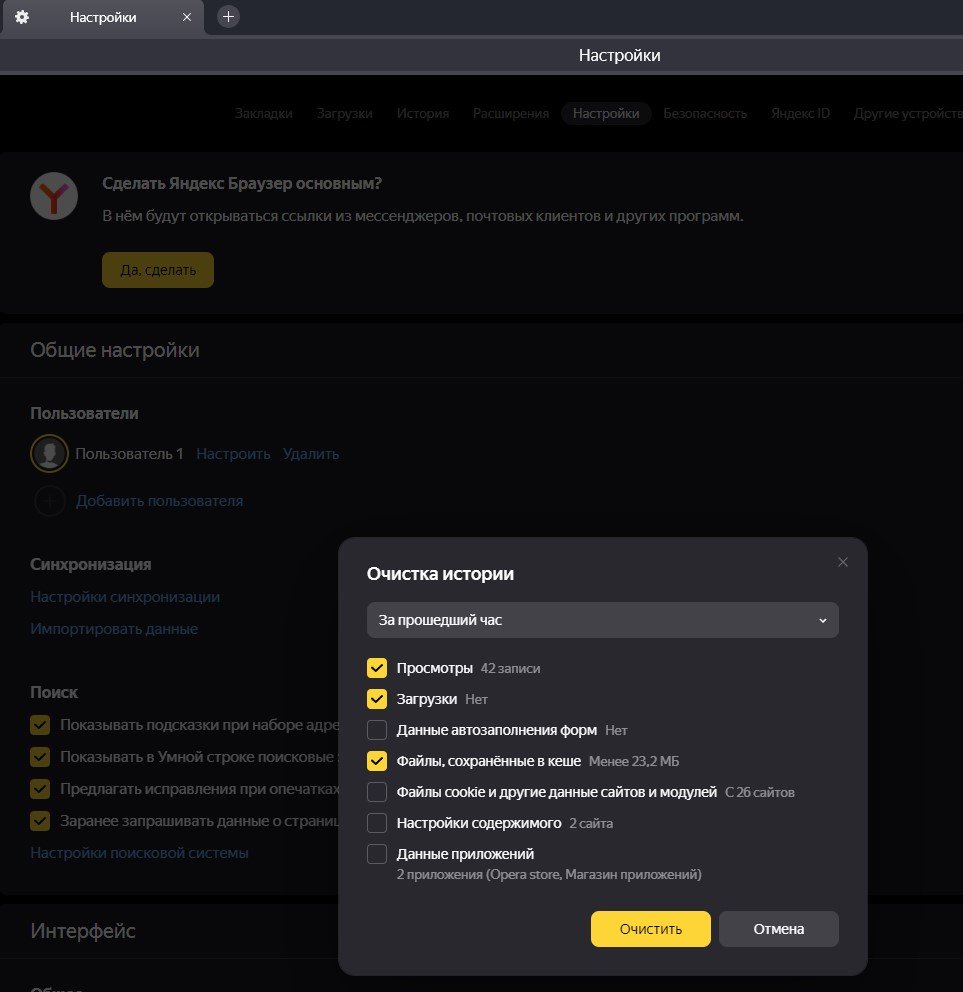Close the Настройки browser tab
Image resolution: width=963 pixels, height=992 pixels.
click(187, 17)
